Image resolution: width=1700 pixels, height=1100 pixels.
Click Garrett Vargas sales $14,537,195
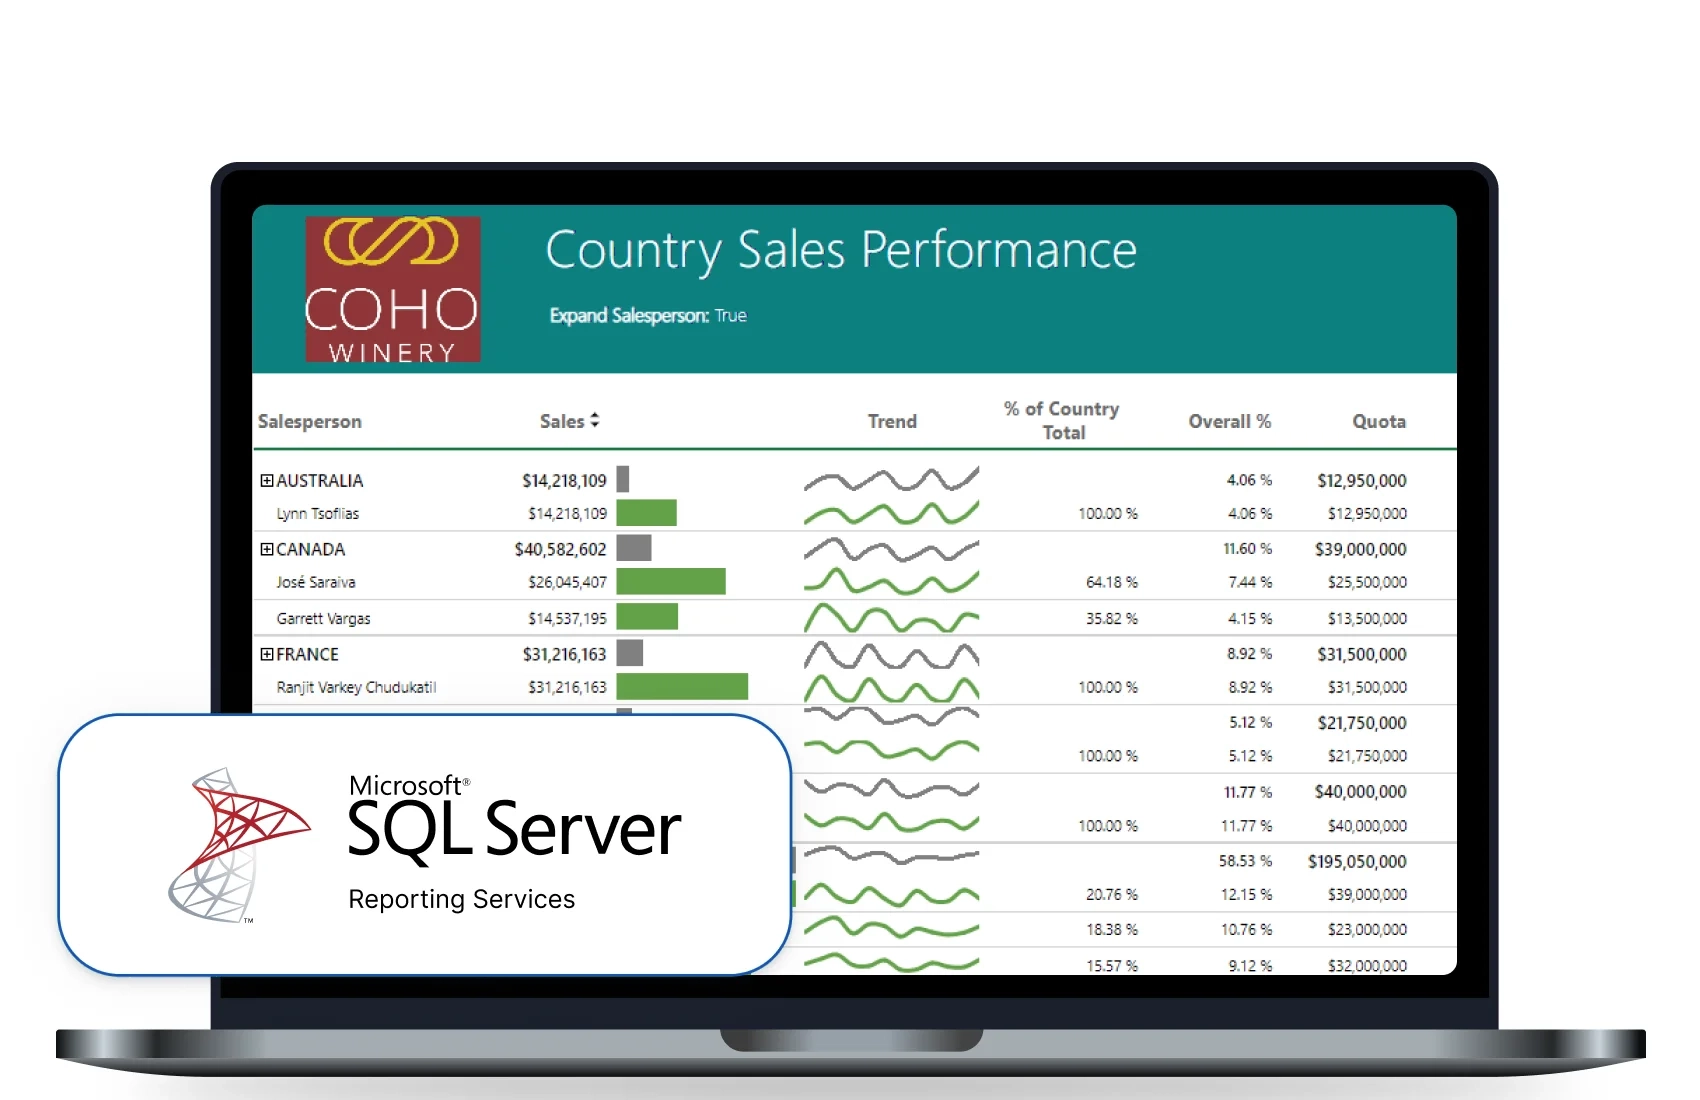click(x=567, y=619)
